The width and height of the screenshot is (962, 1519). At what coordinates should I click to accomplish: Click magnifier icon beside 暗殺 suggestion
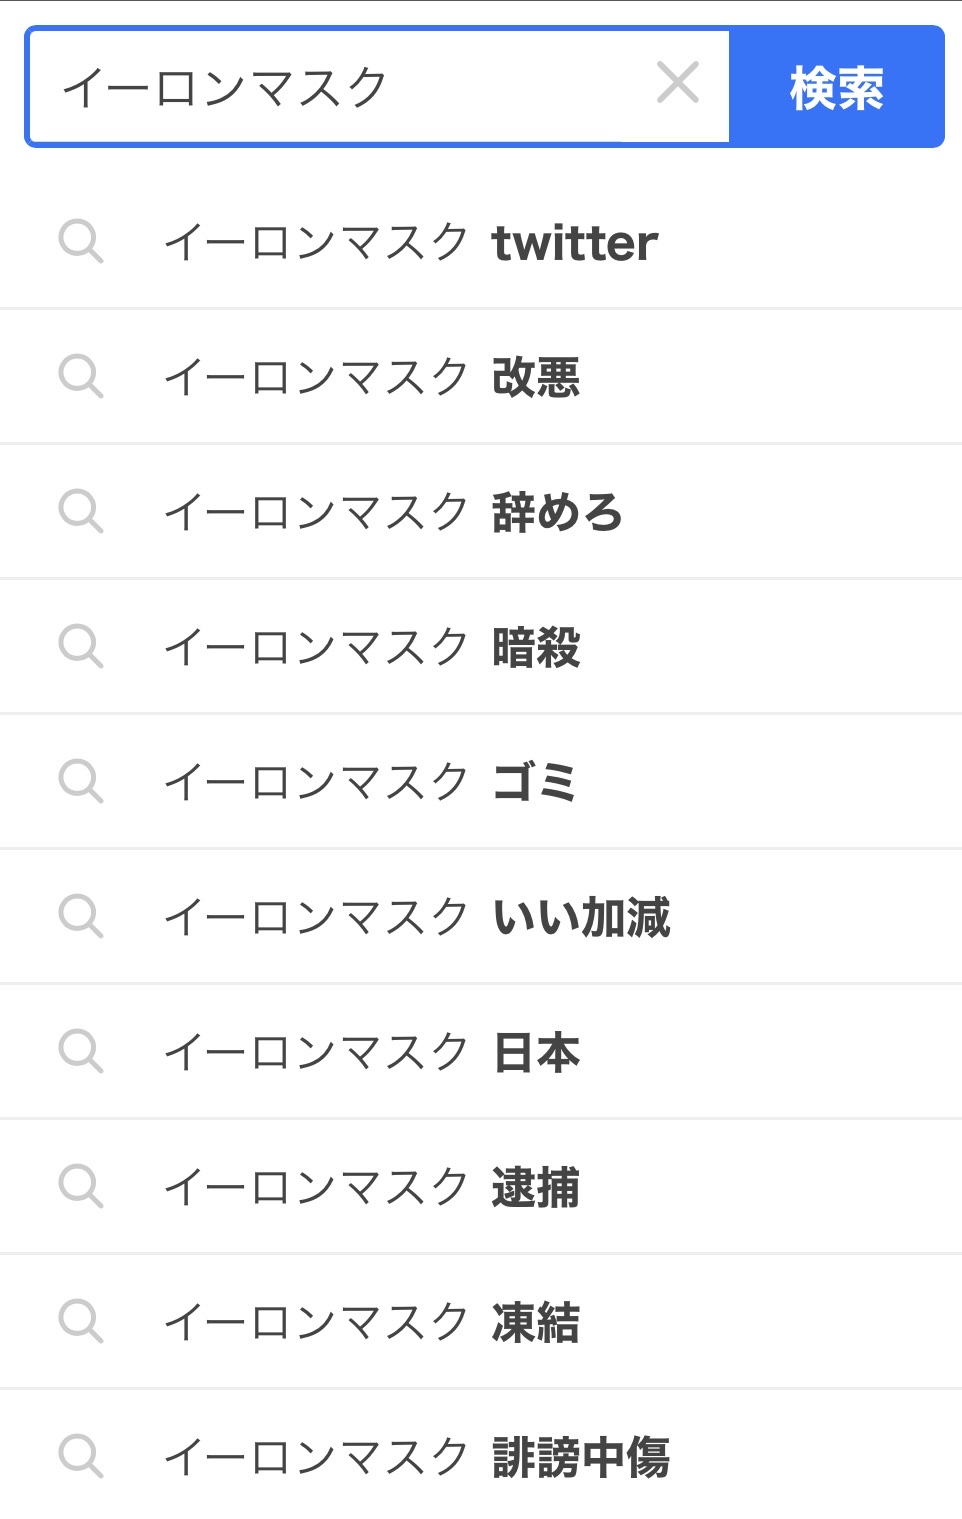81,647
